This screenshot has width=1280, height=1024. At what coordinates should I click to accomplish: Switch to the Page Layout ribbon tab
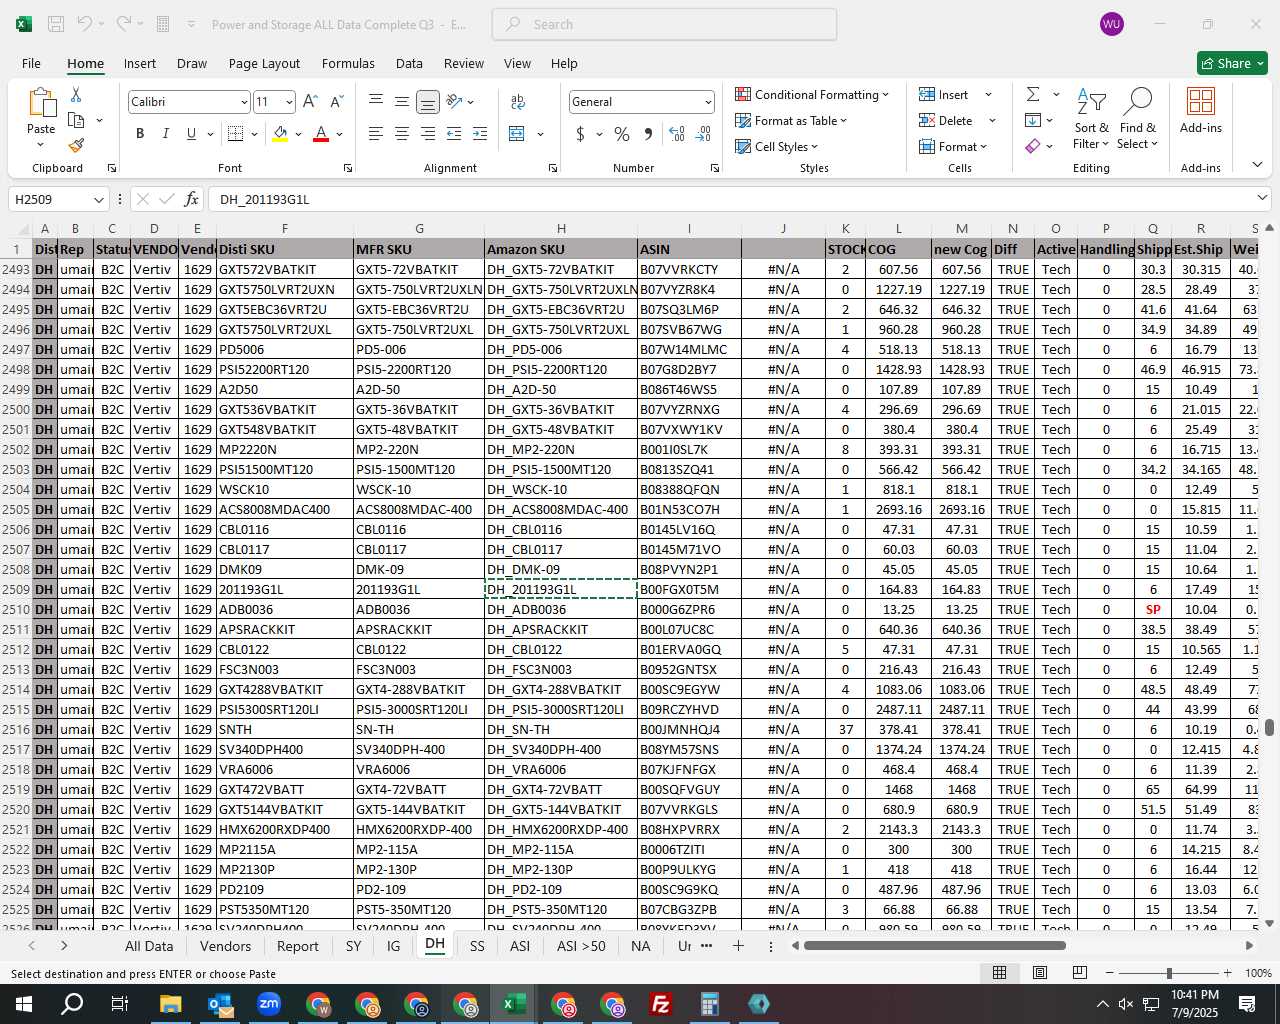(x=264, y=63)
